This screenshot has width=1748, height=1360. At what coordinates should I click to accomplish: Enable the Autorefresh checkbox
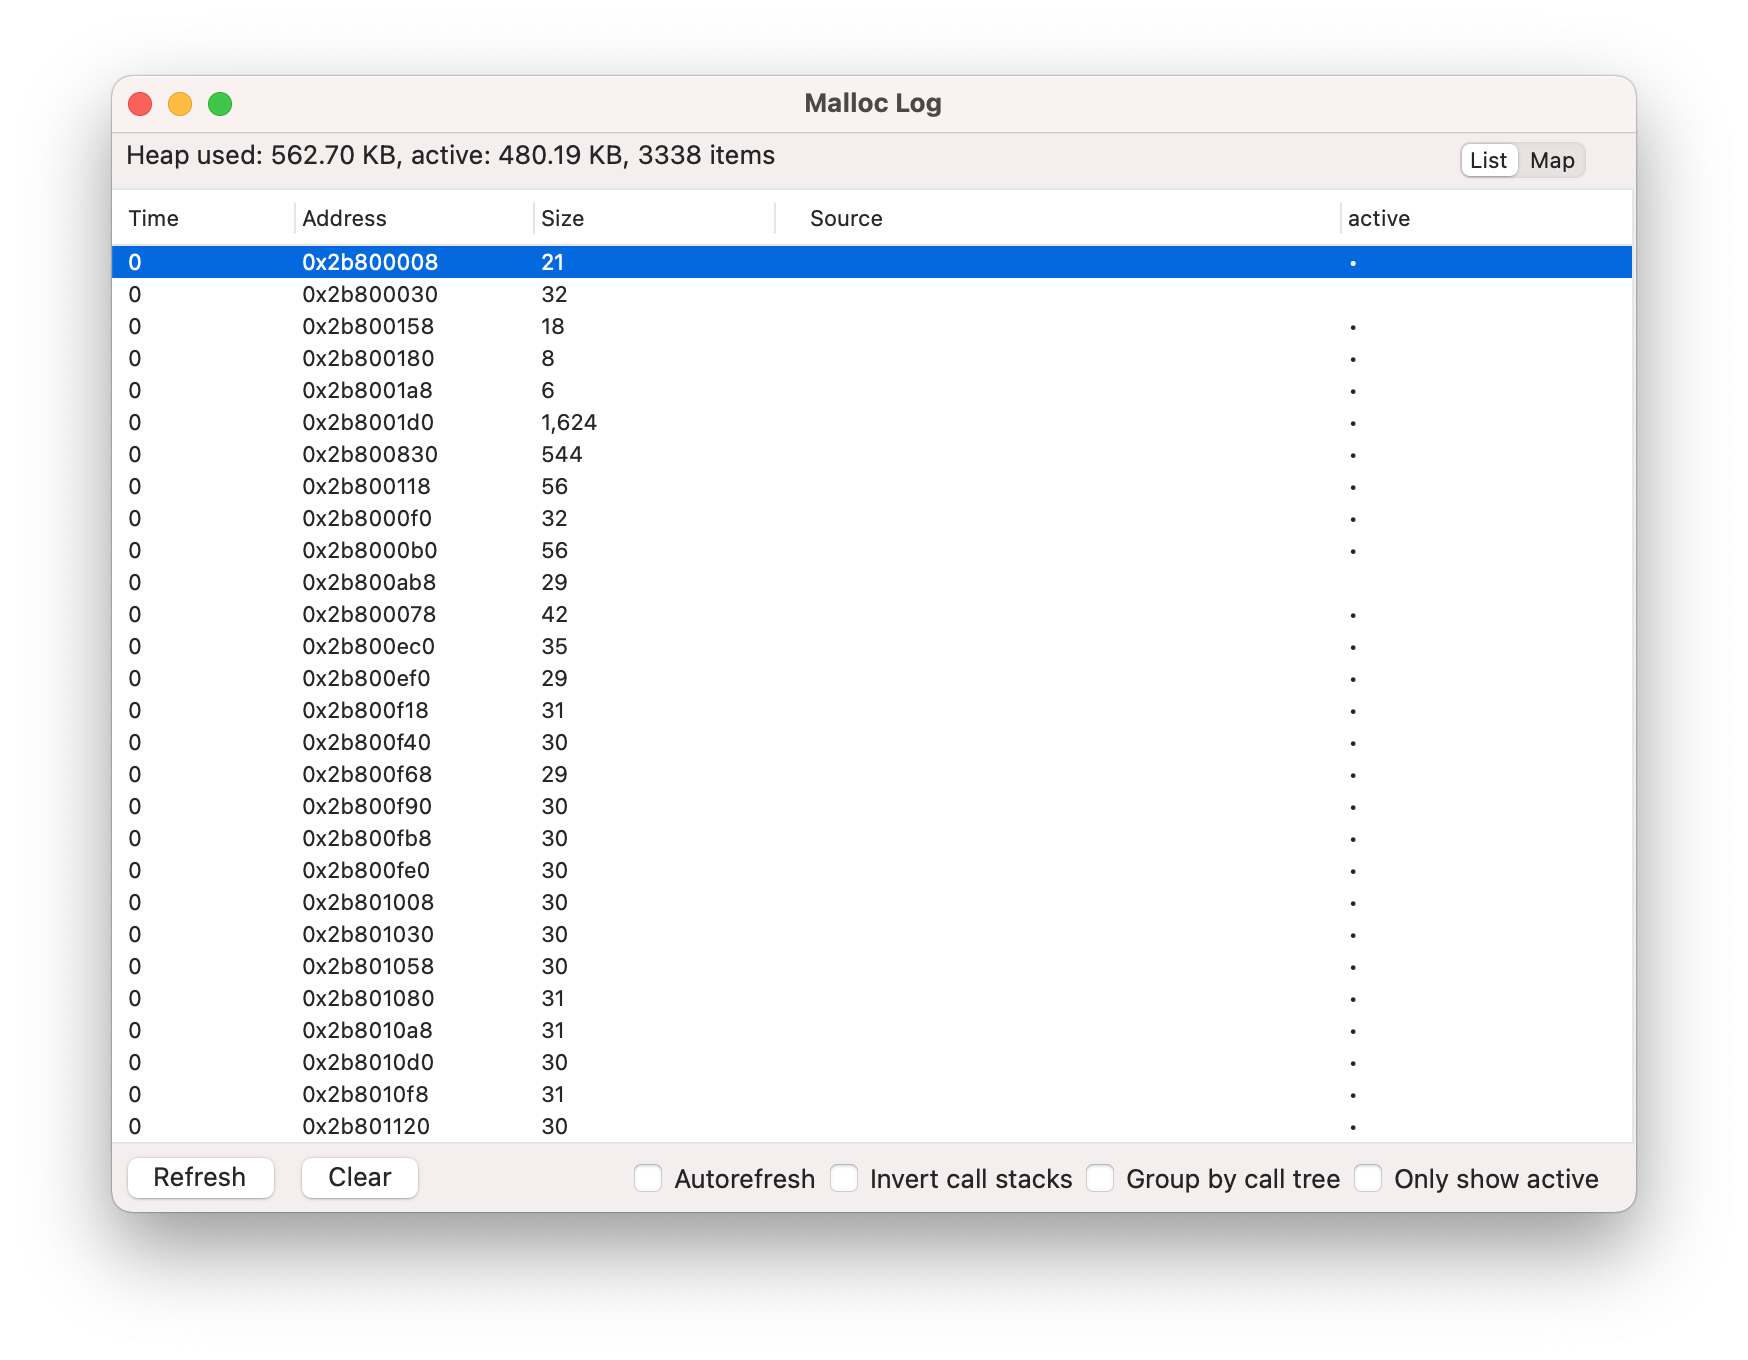coord(648,1178)
